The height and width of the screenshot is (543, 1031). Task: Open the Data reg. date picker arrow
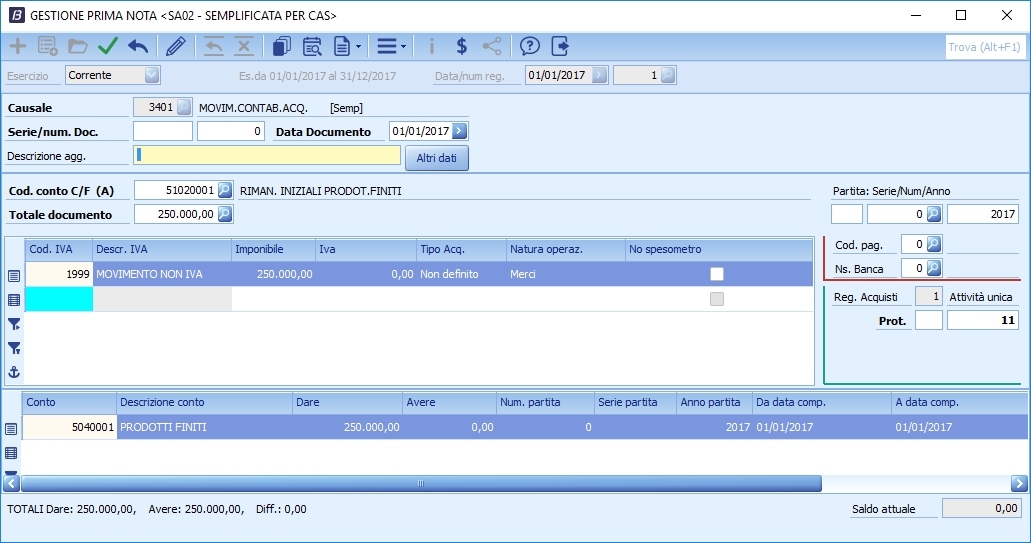(599, 75)
